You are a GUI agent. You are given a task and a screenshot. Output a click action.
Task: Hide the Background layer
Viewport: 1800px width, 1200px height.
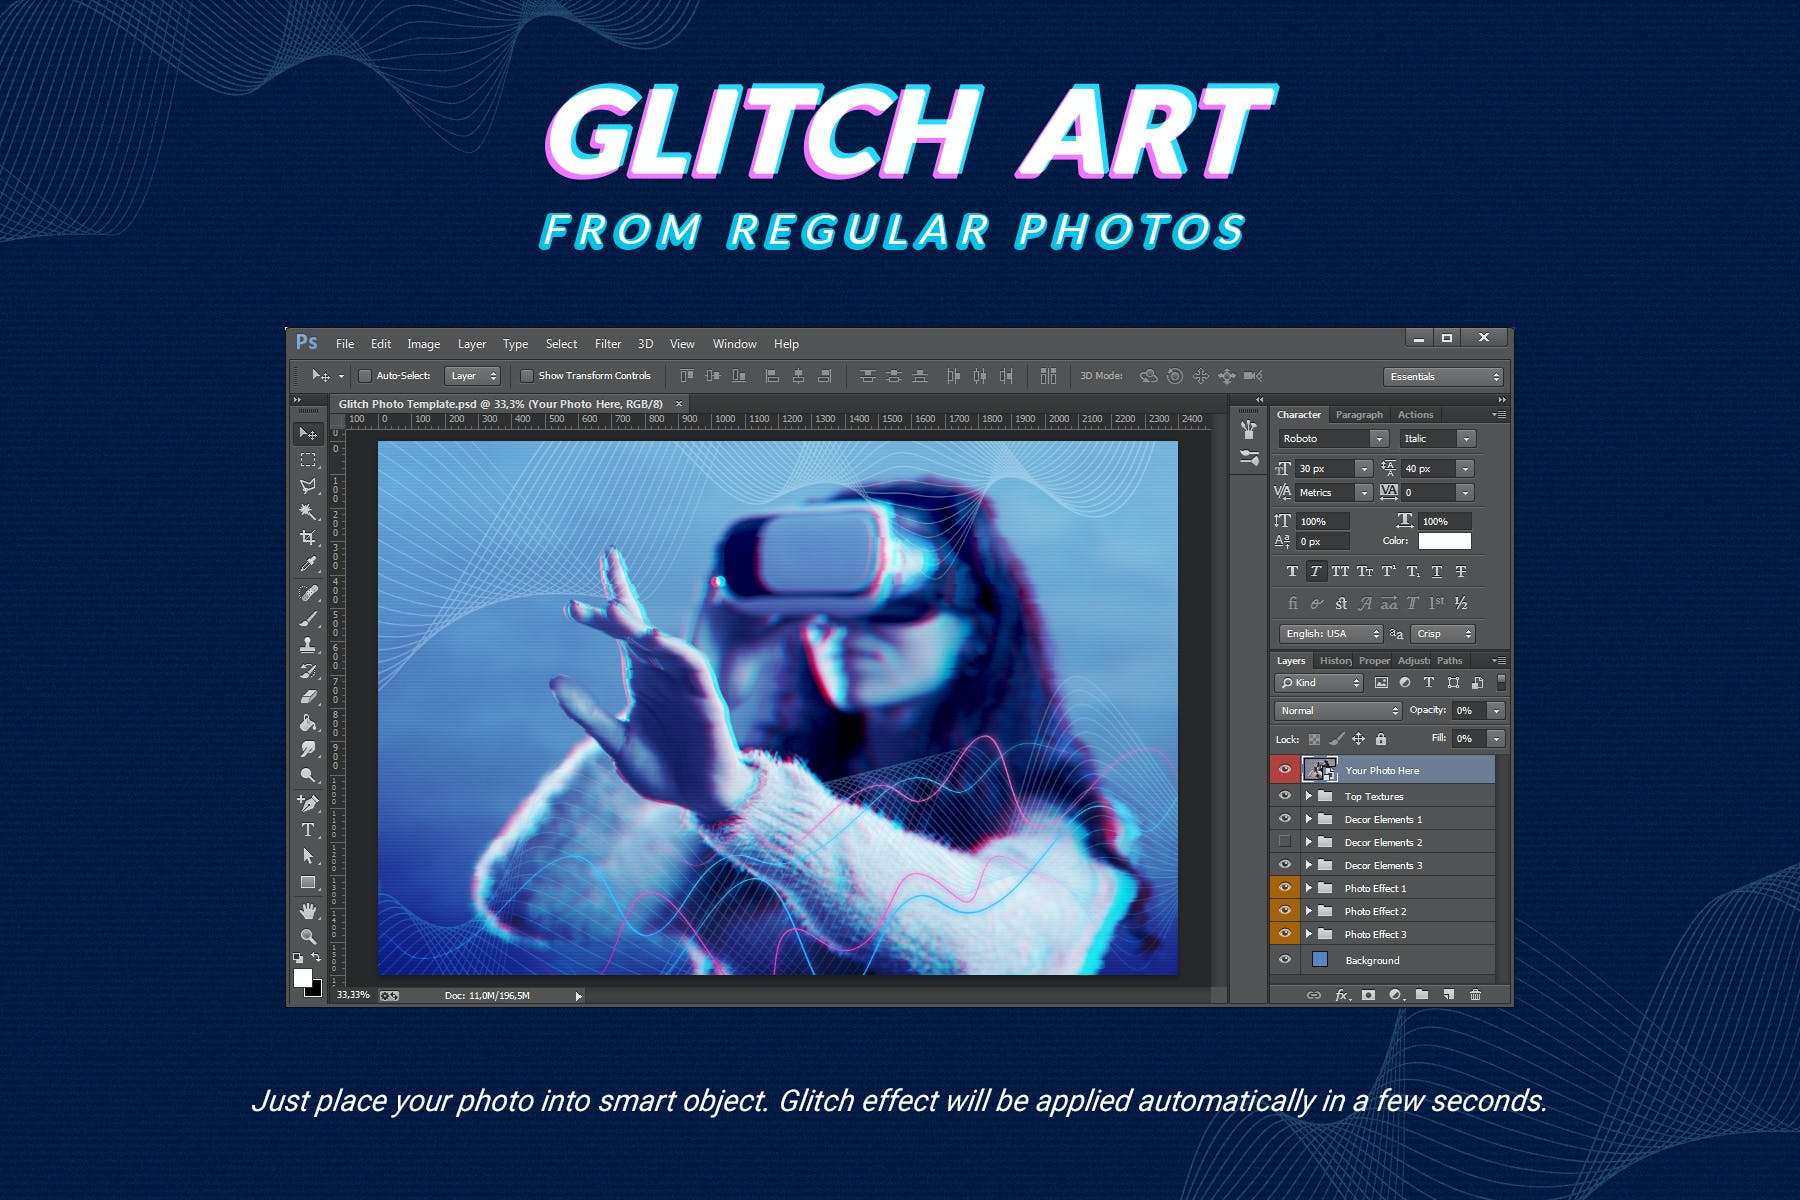(x=1285, y=960)
